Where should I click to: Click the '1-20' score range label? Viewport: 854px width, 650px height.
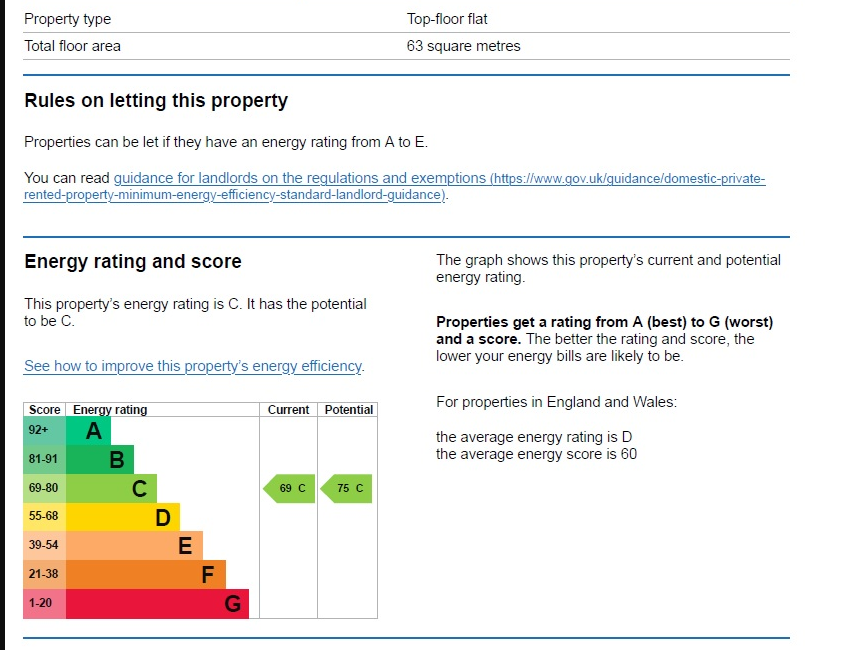point(40,603)
